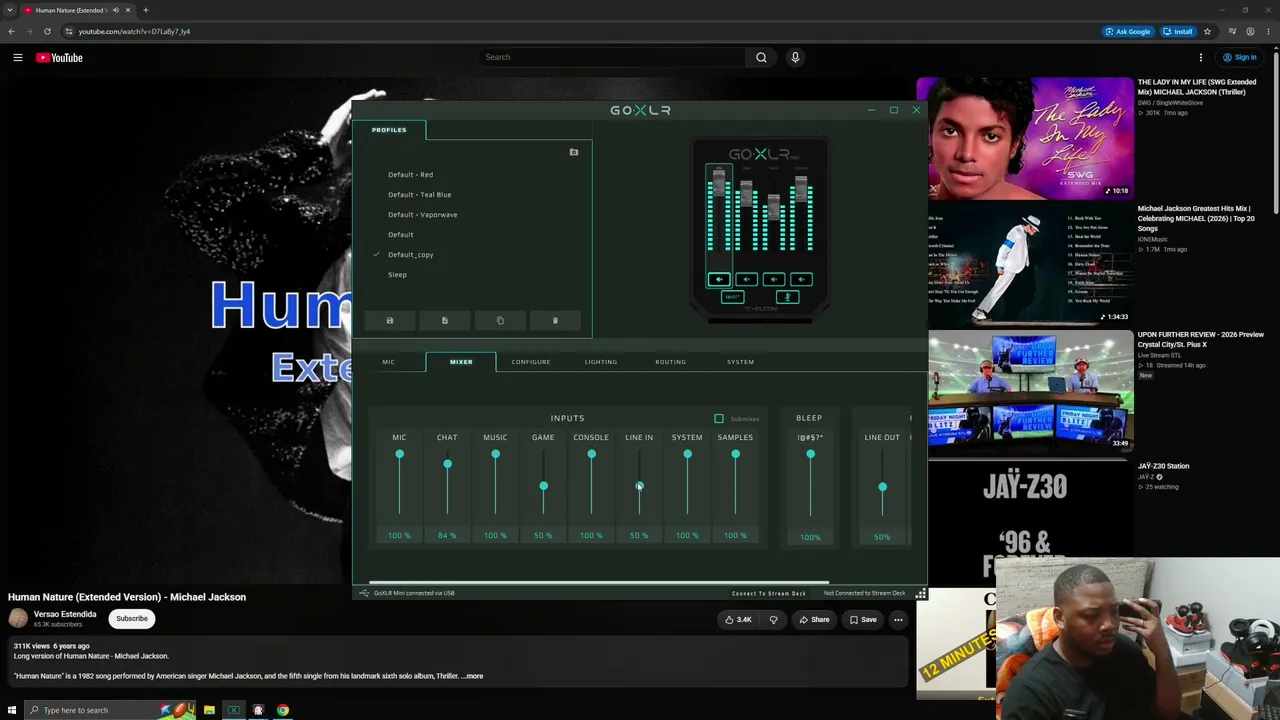Mute the second fader on the GoXLR device

point(746,279)
